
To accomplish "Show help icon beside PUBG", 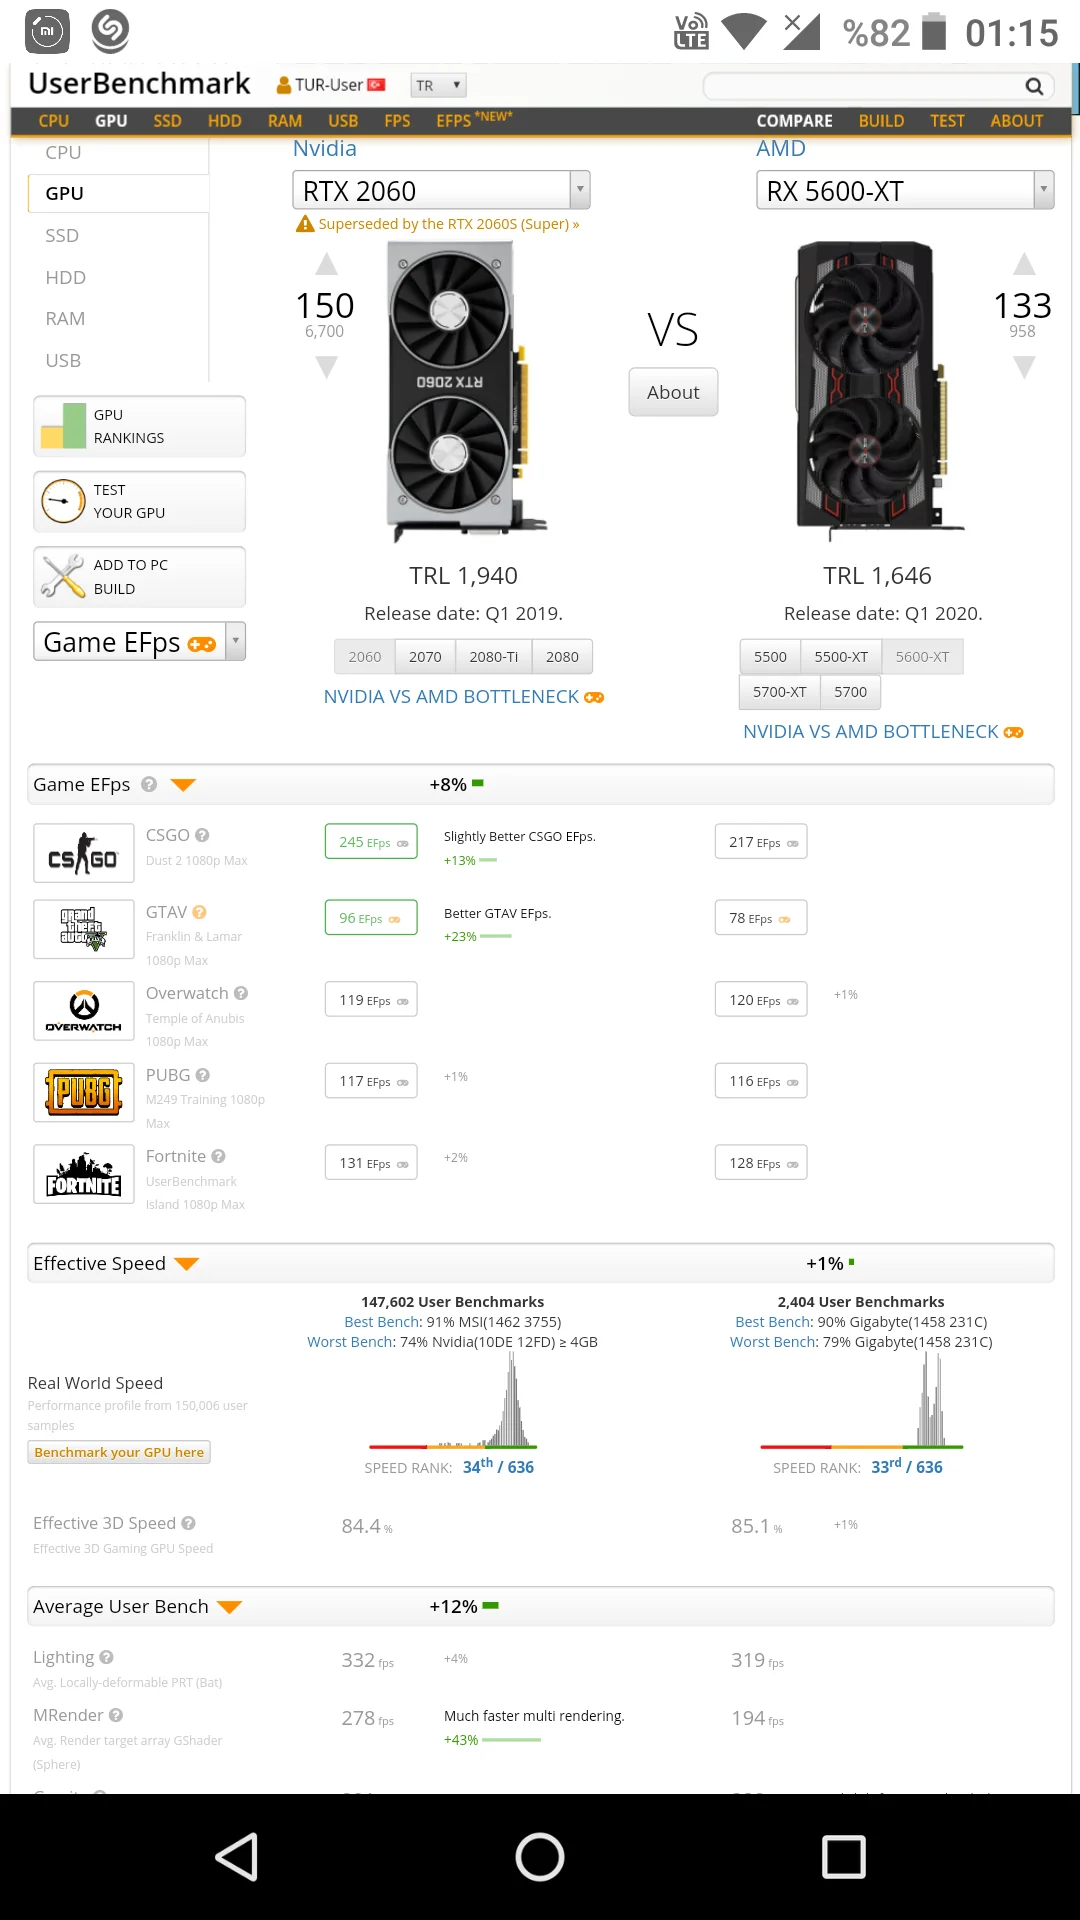I will (x=203, y=1075).
